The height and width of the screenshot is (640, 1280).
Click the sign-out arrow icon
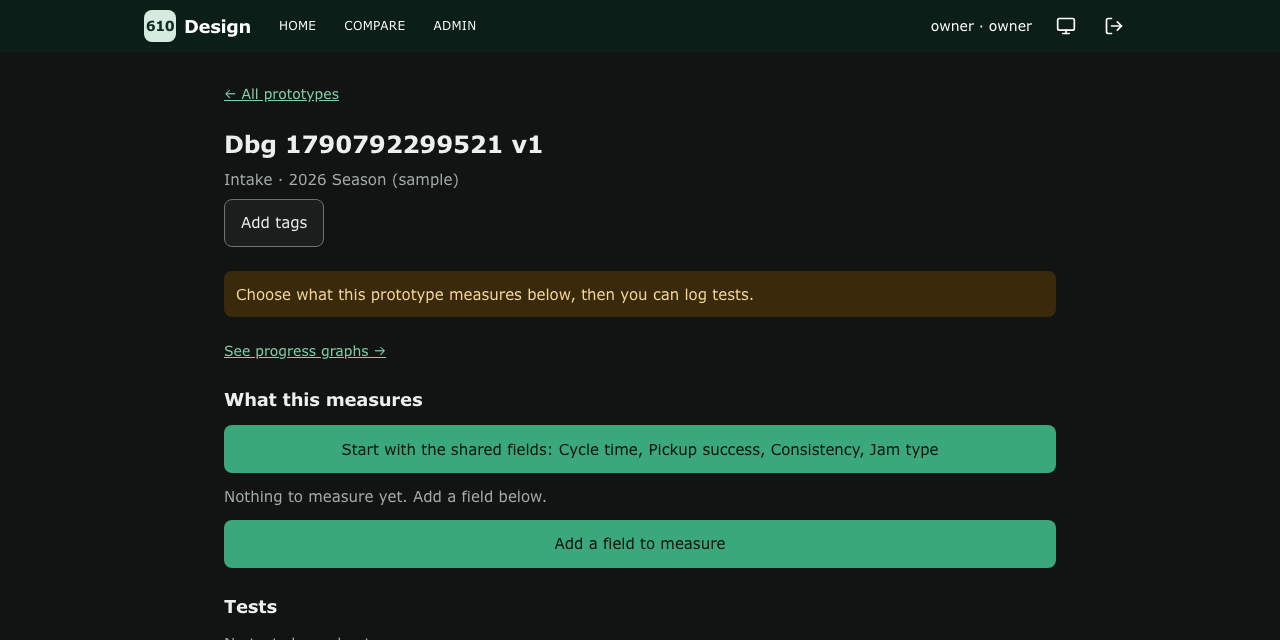tap(1114, 26)
